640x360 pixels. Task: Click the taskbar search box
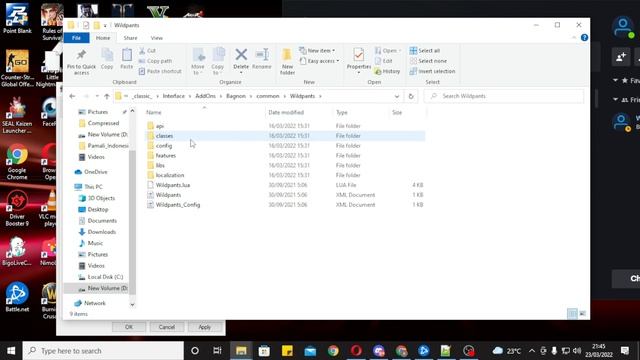click(103, 351)
